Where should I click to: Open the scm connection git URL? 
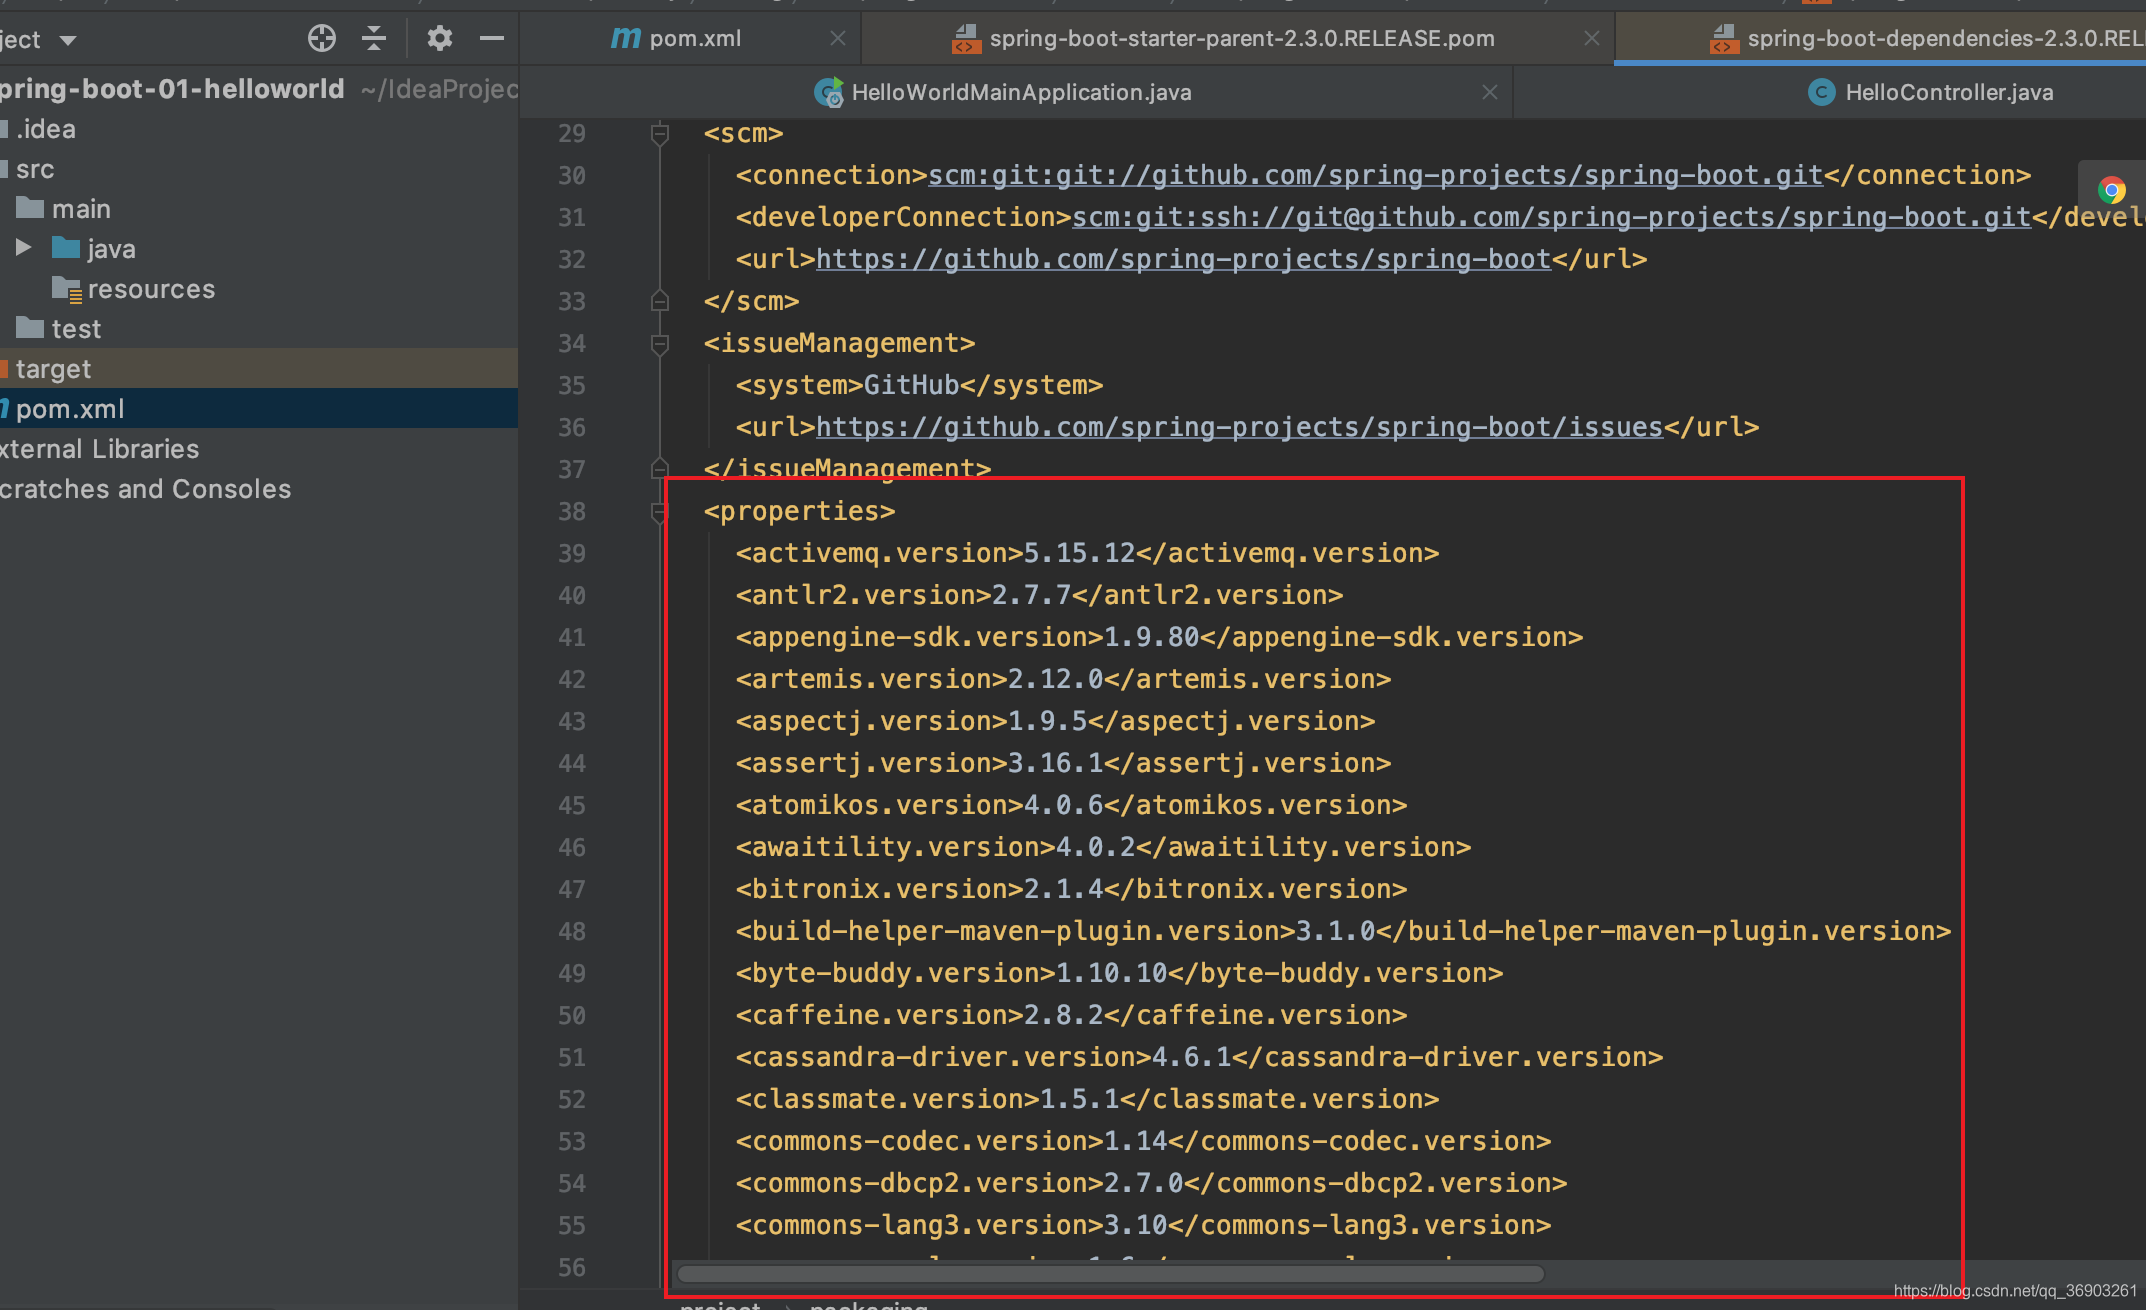[x=1376, y=176]
